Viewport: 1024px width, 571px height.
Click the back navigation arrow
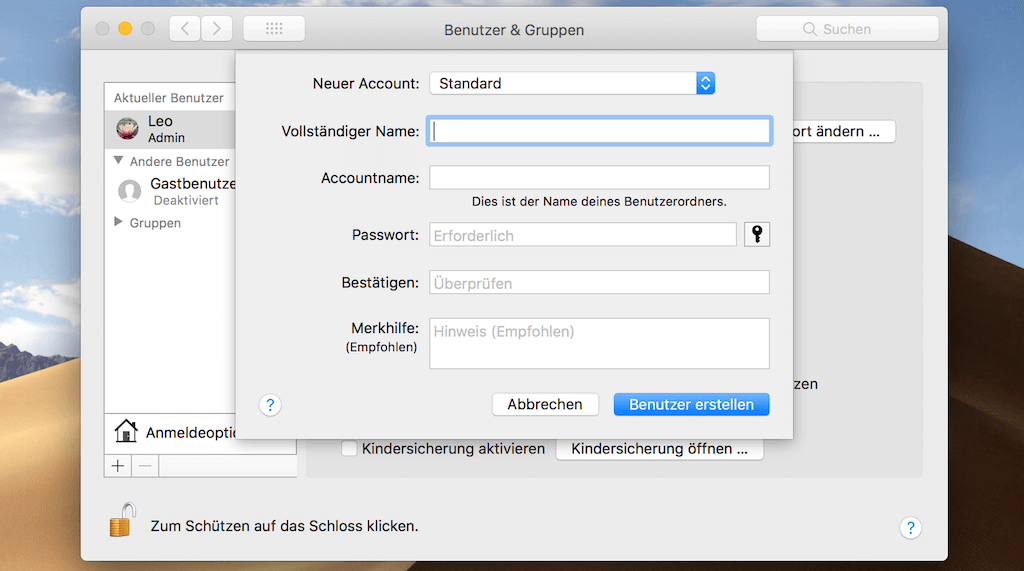tap(185, 29)
